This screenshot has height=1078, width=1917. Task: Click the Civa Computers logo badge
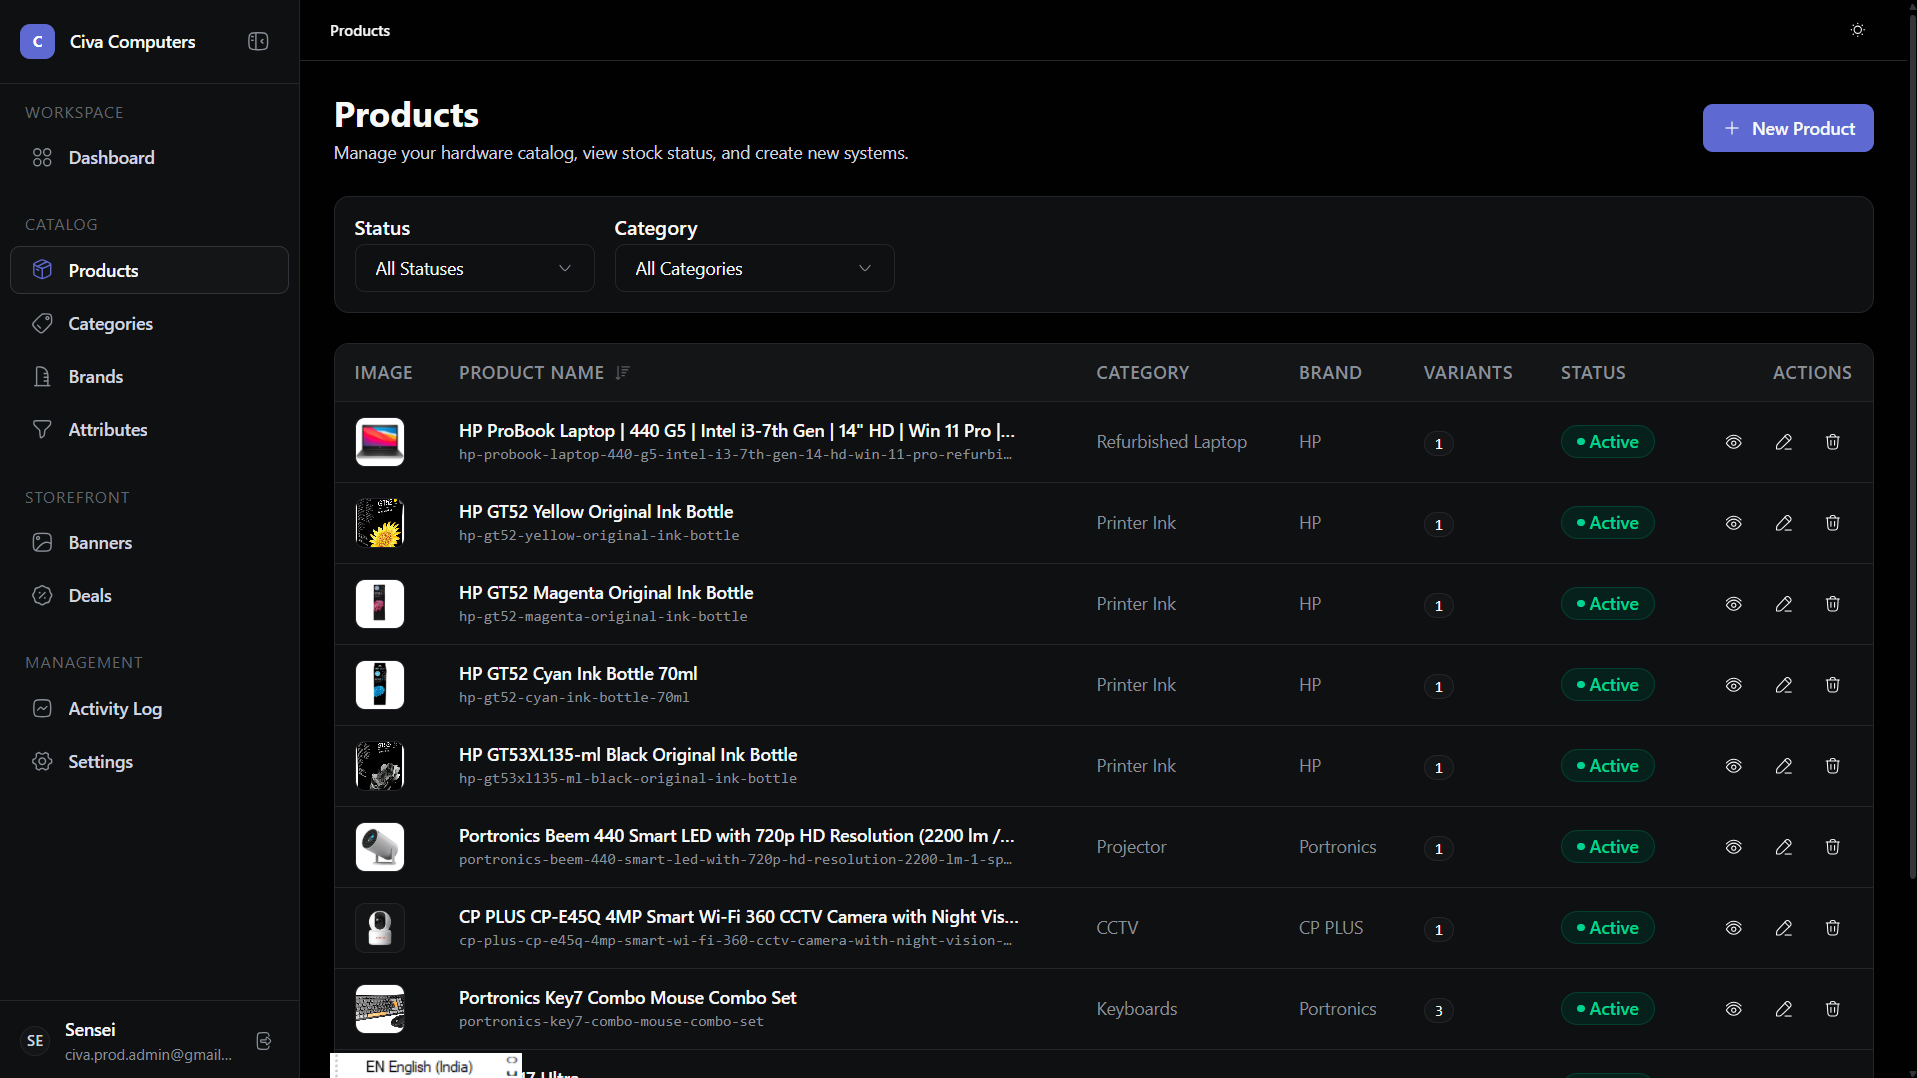point(38,41)
